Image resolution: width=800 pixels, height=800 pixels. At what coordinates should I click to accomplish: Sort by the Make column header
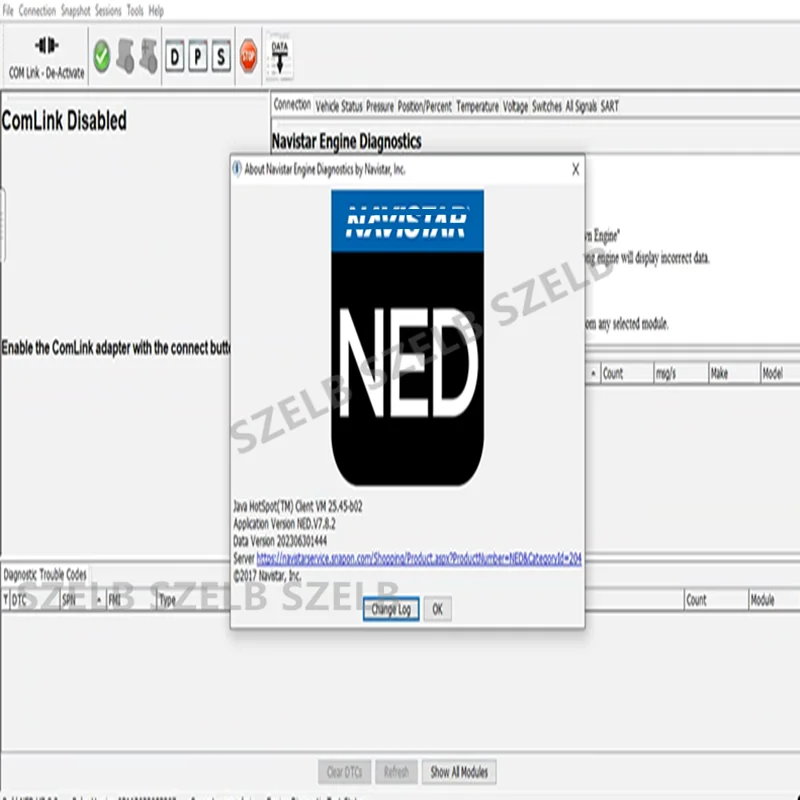735,373
